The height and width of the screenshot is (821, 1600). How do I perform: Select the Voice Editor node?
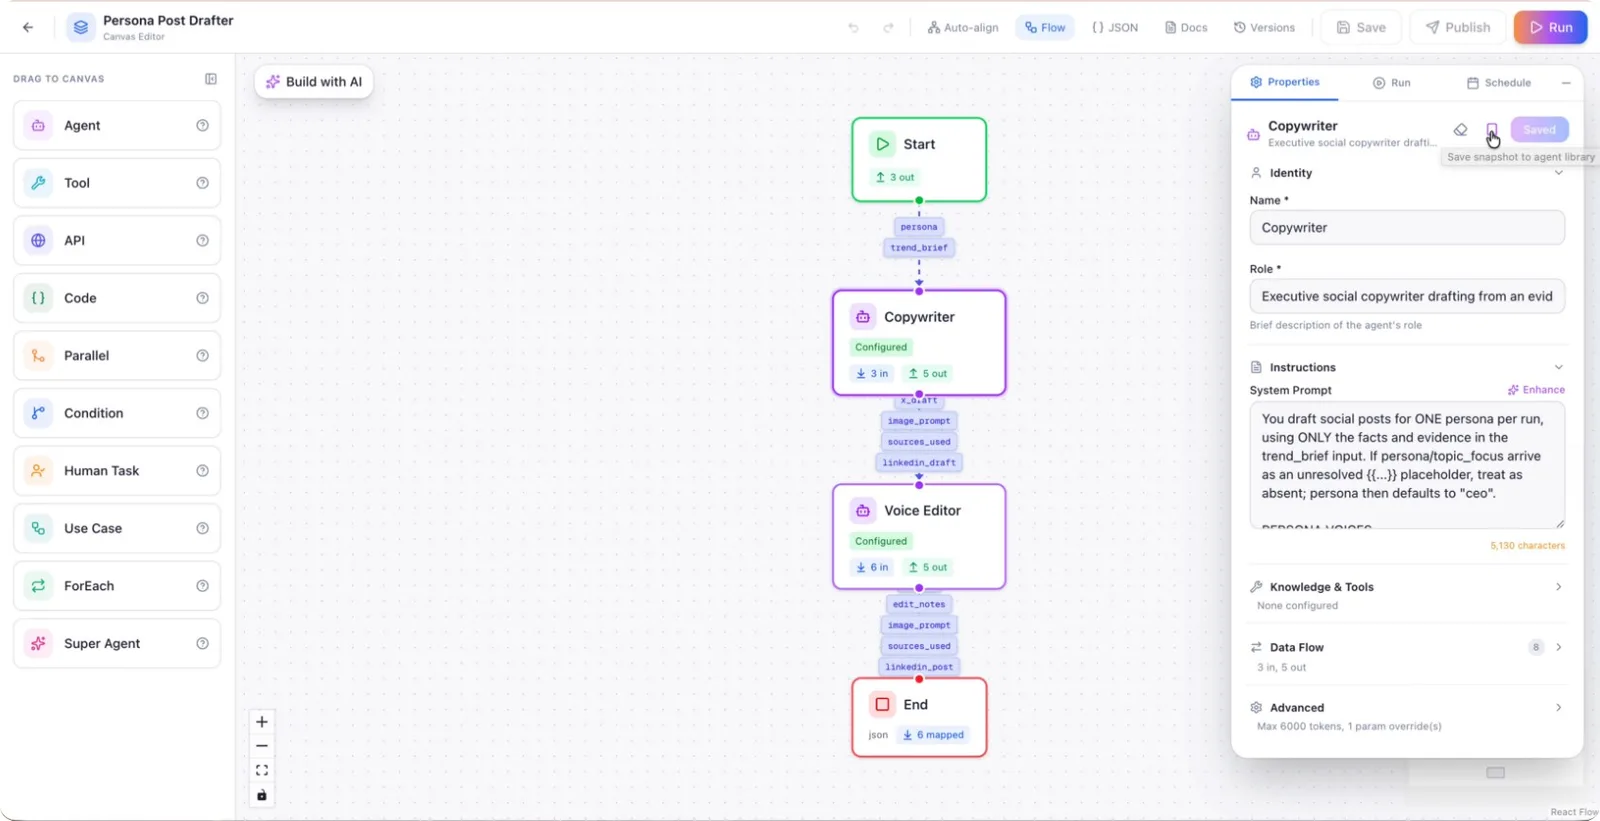pos(919,537)
